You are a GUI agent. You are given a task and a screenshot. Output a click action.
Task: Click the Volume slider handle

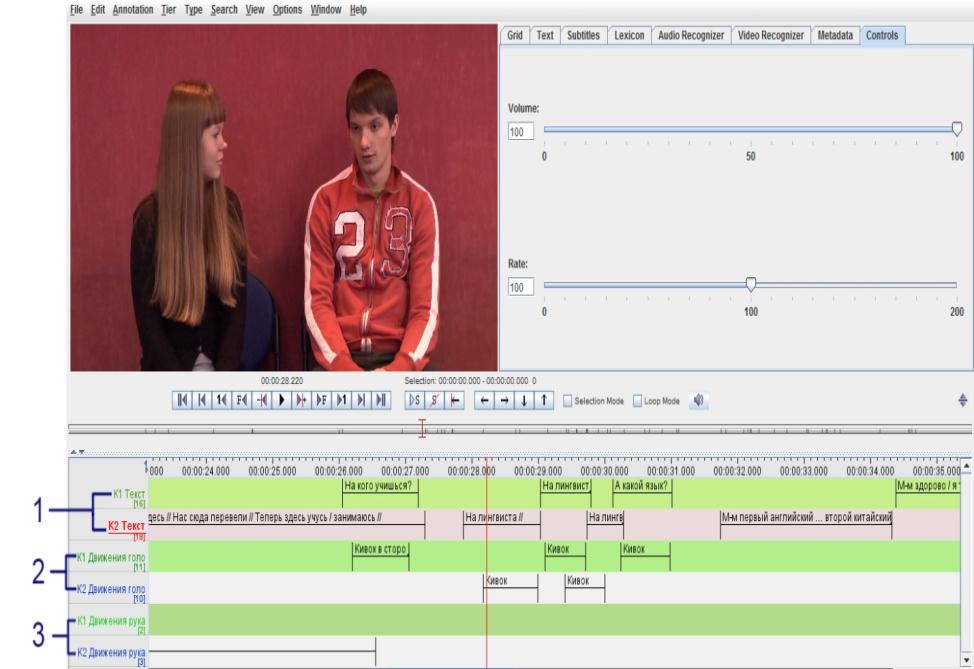tap(957, 129)
